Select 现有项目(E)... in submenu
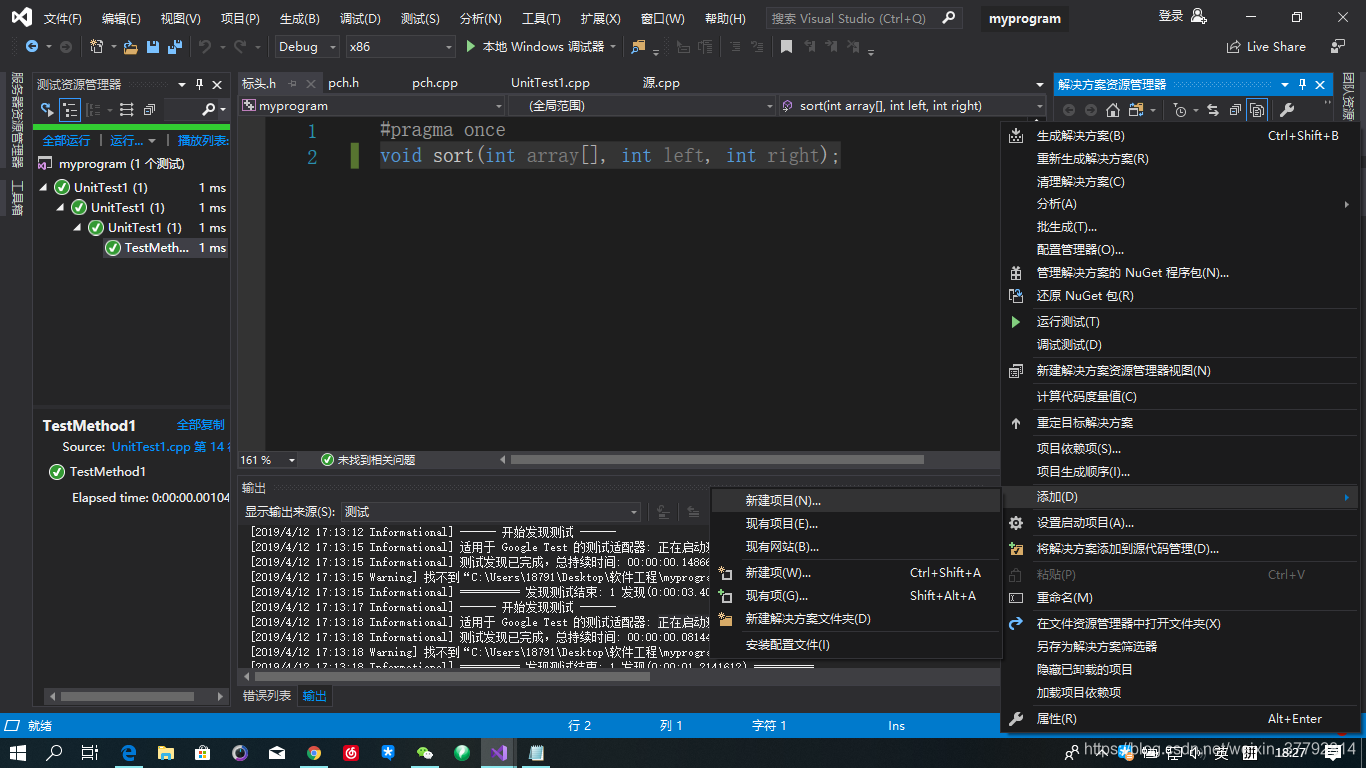Viewport: 1366px width, 768px height. point(855,523)
